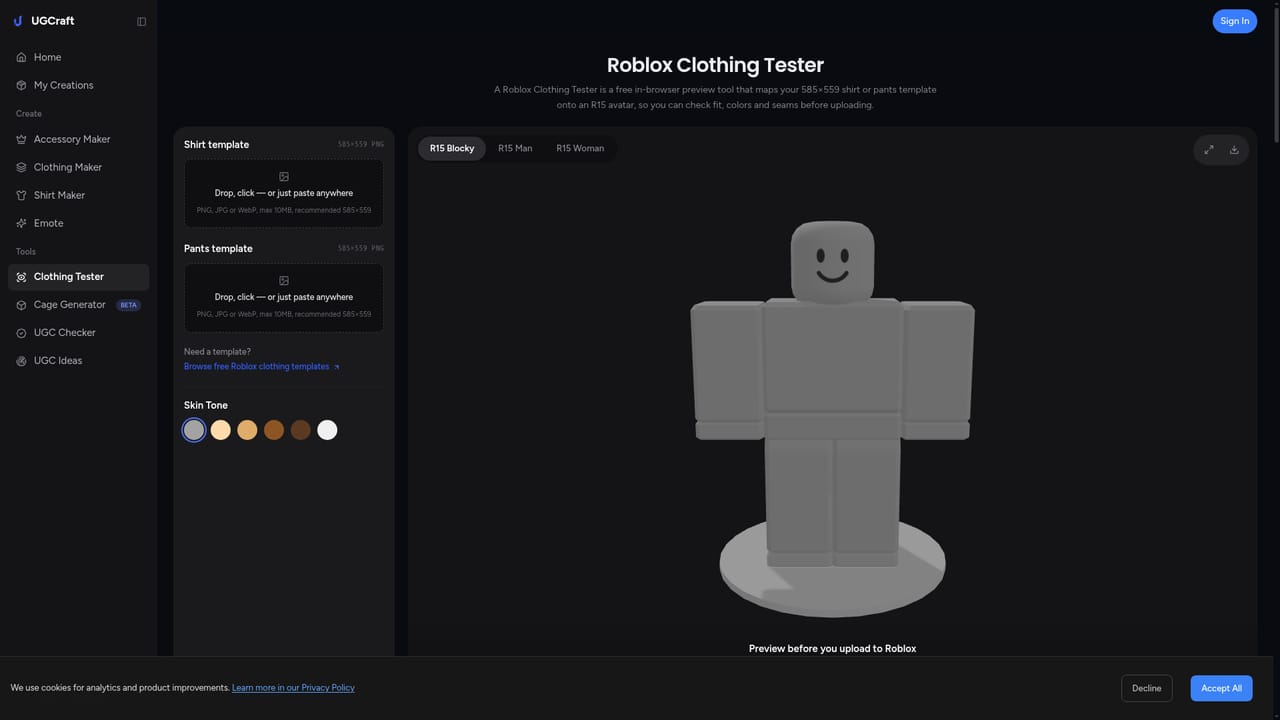Click the UGC Ideas icon
1280x720 pixels.
(21, 361)
